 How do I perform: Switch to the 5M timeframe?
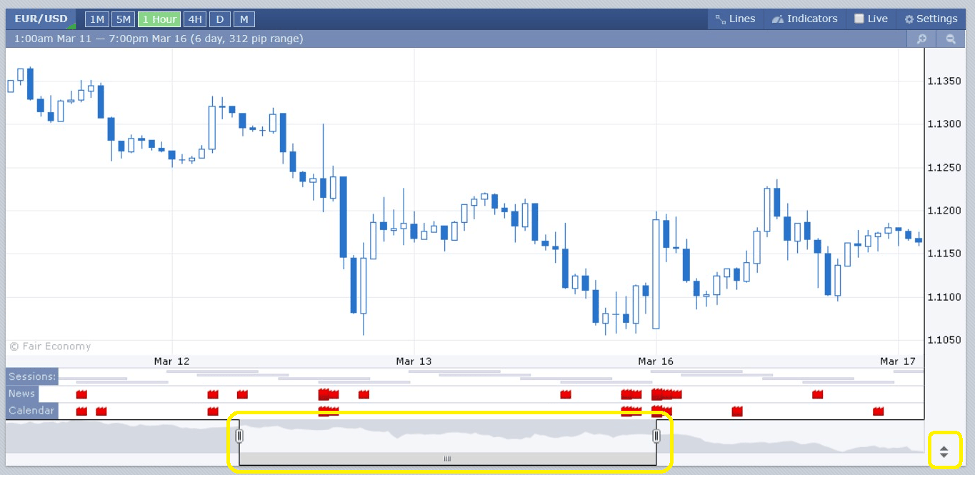point(123,19)
